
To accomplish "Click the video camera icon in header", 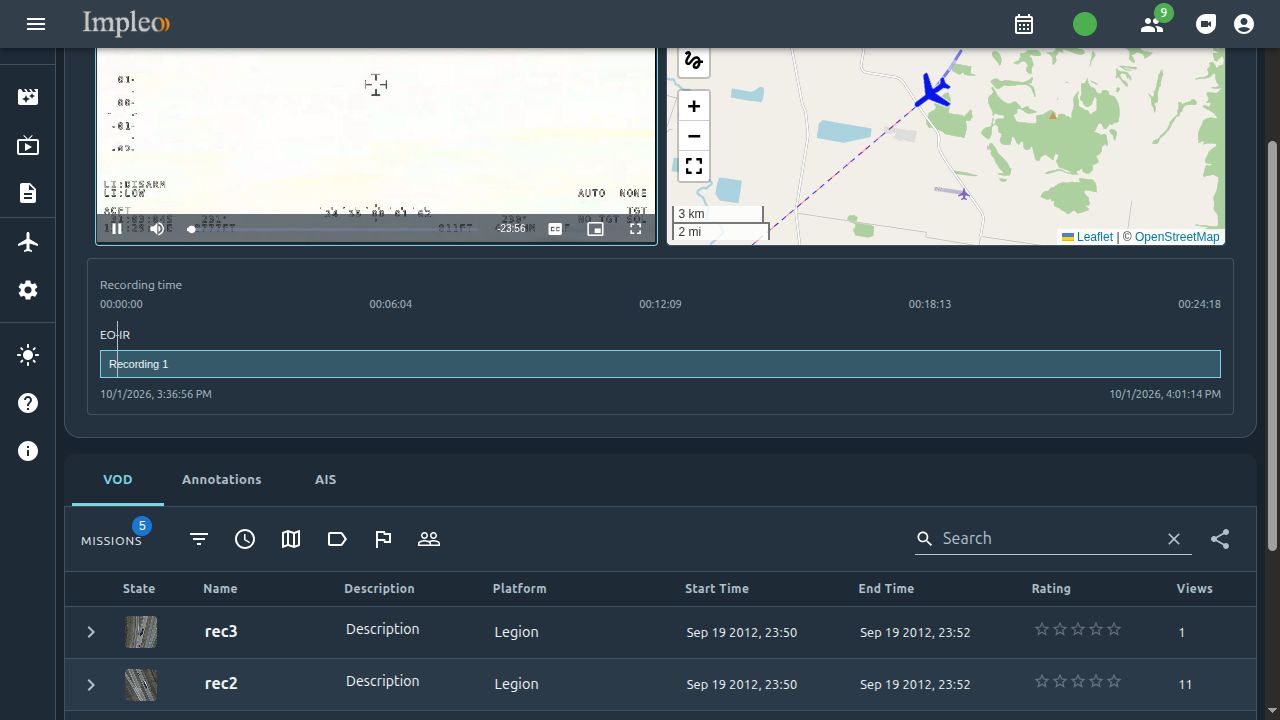I will 1206,24.
